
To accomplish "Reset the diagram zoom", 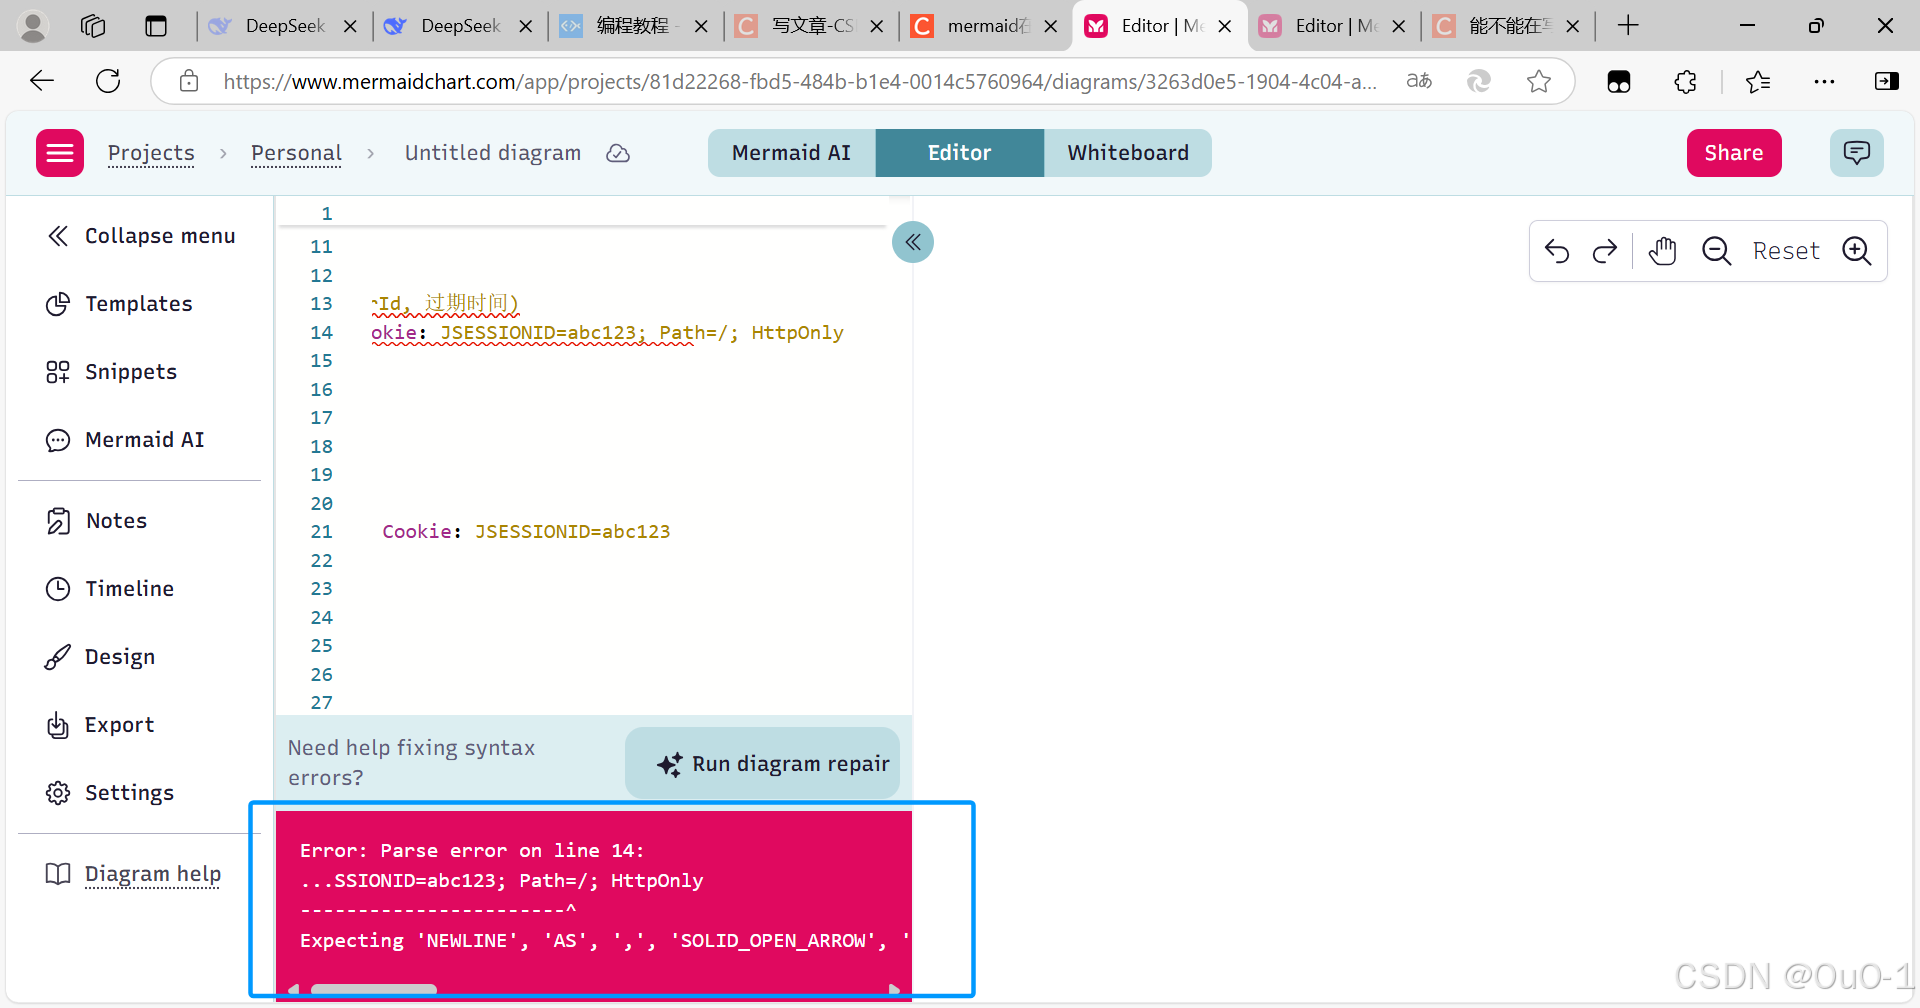I will tap(1786, 251).
